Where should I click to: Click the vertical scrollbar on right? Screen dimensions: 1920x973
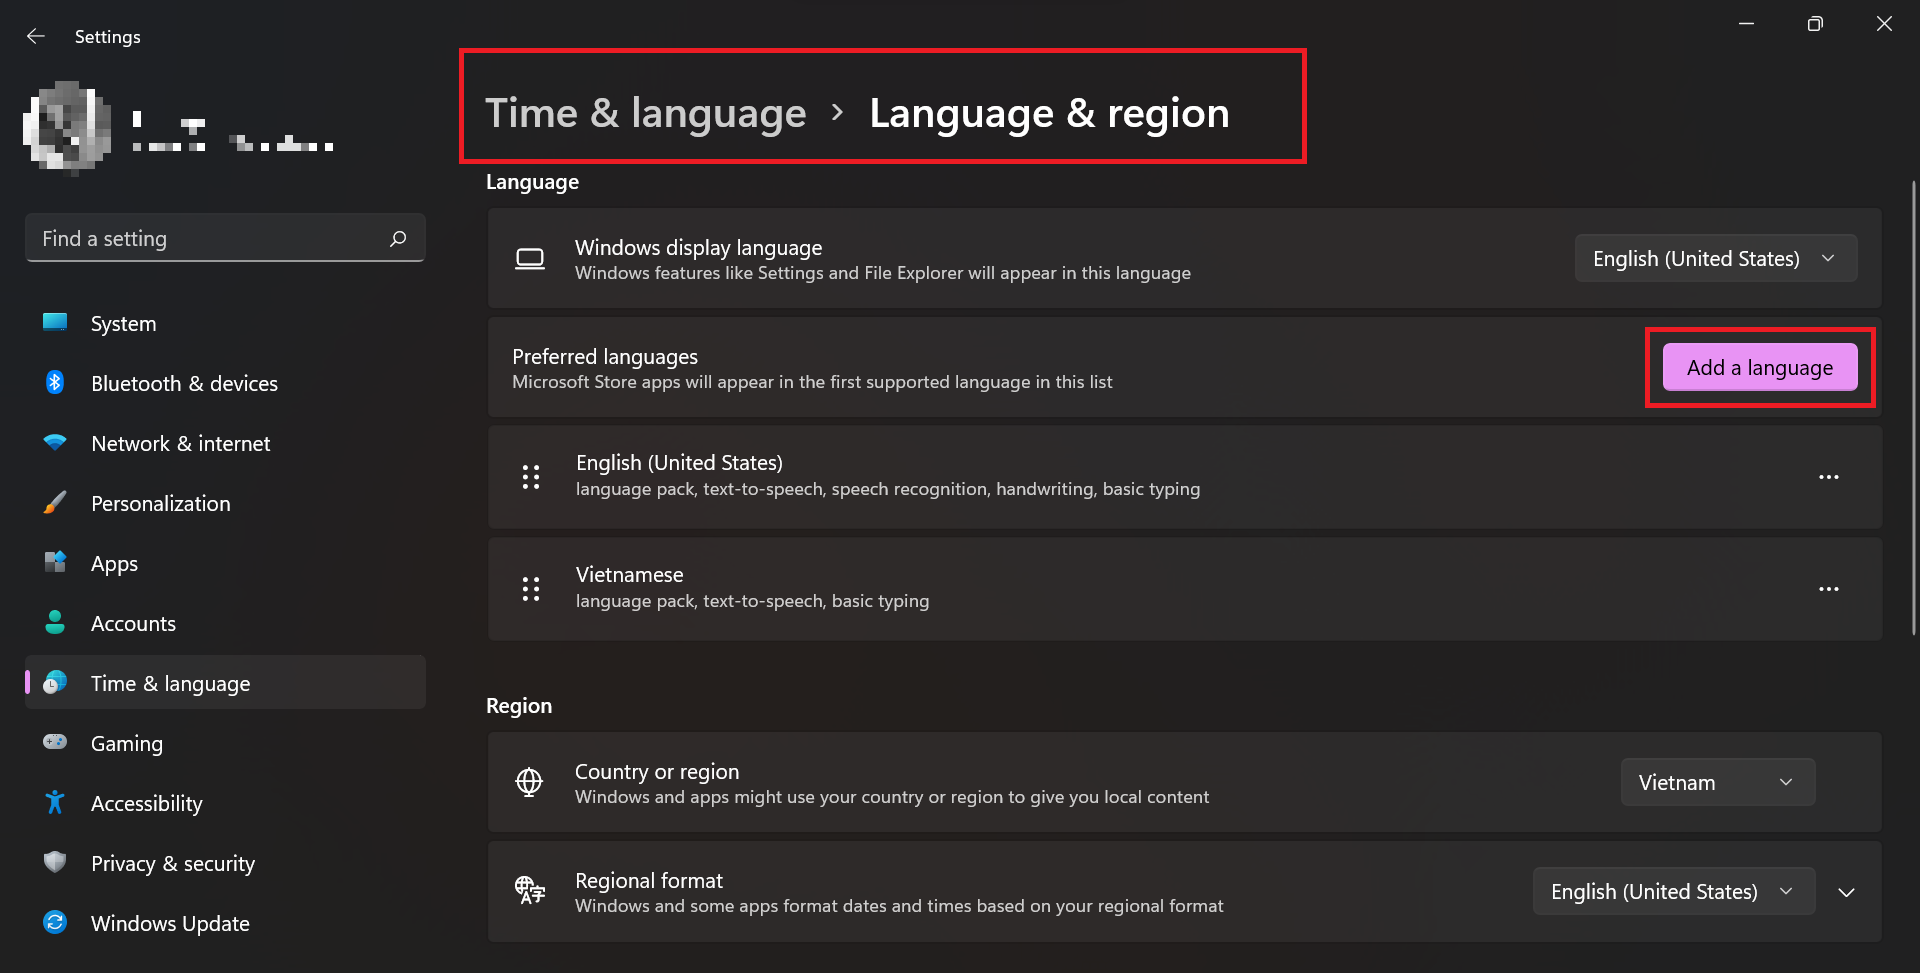tap(1914, 408)
